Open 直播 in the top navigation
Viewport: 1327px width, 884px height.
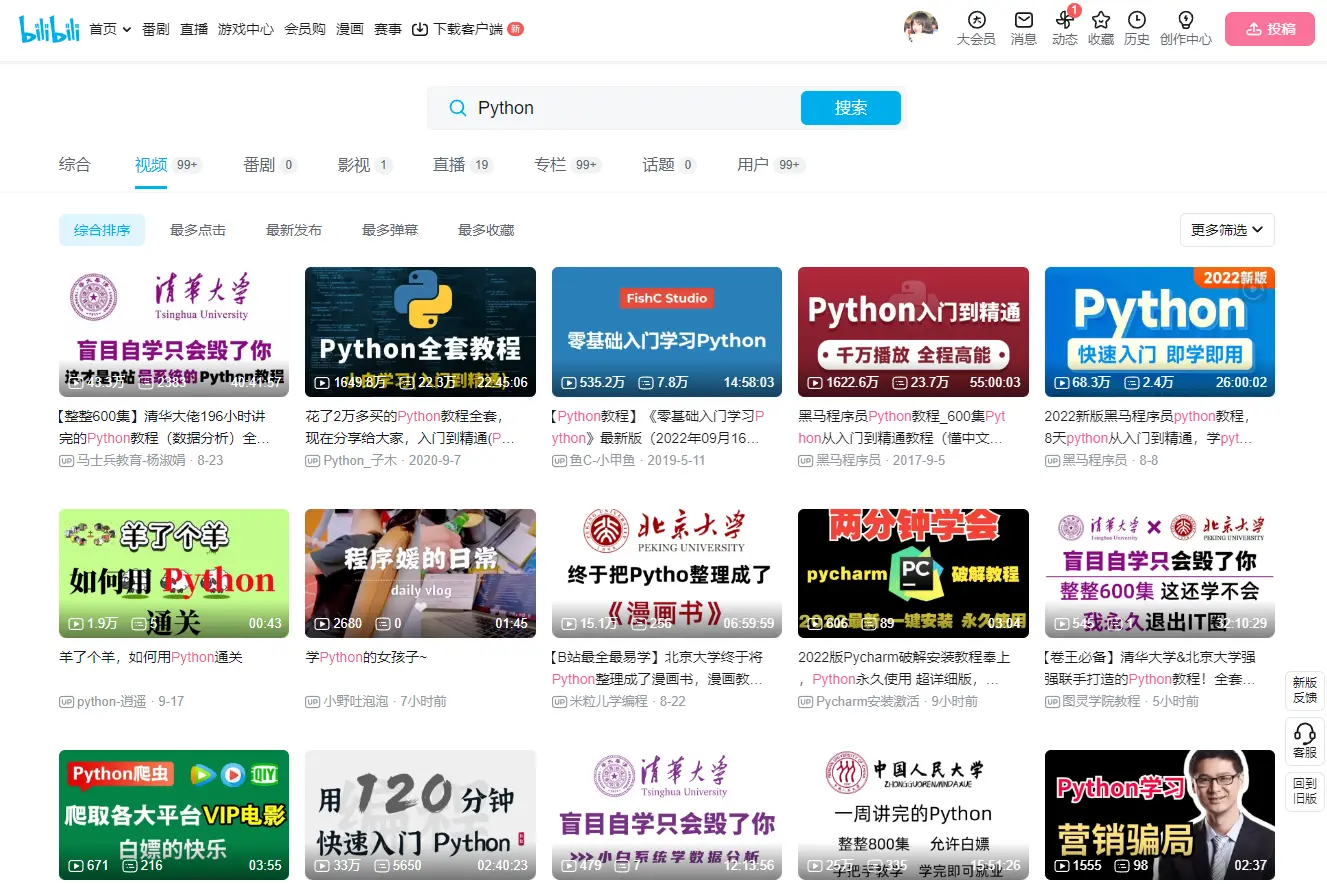pyautogui.click(x=194, y=29)
